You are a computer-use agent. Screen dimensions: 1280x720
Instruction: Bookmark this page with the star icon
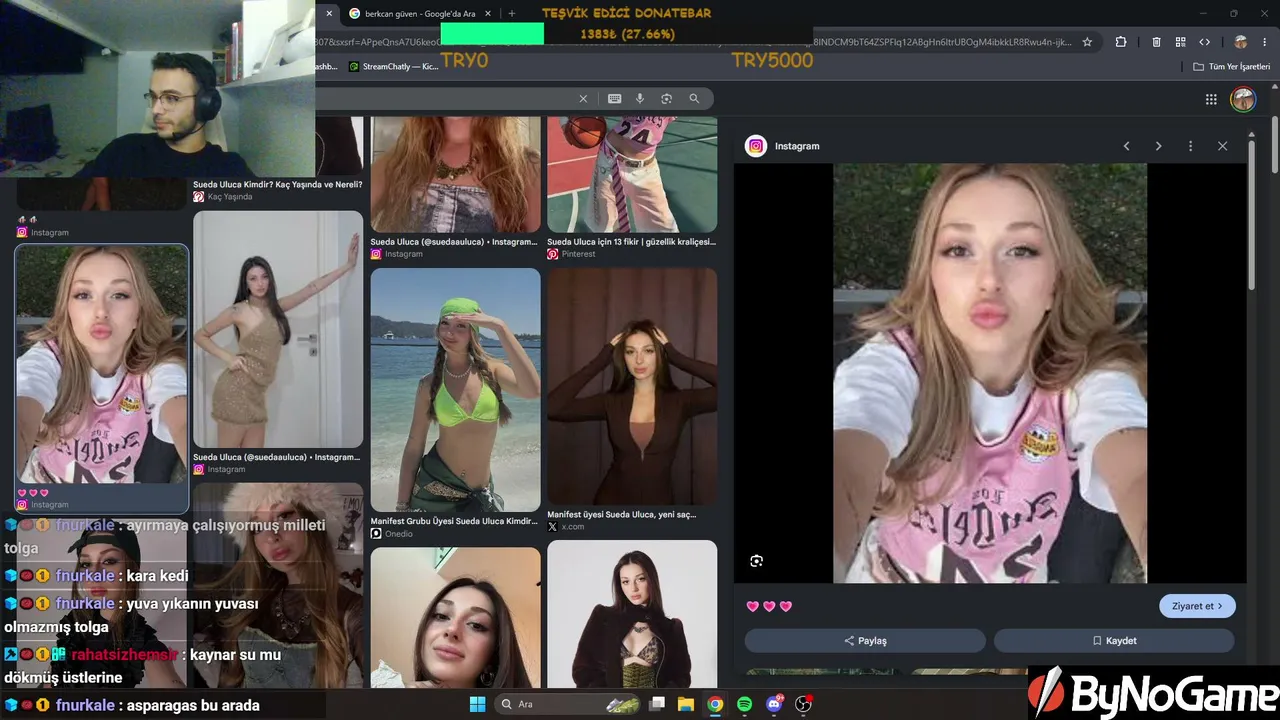point(1087,42)
